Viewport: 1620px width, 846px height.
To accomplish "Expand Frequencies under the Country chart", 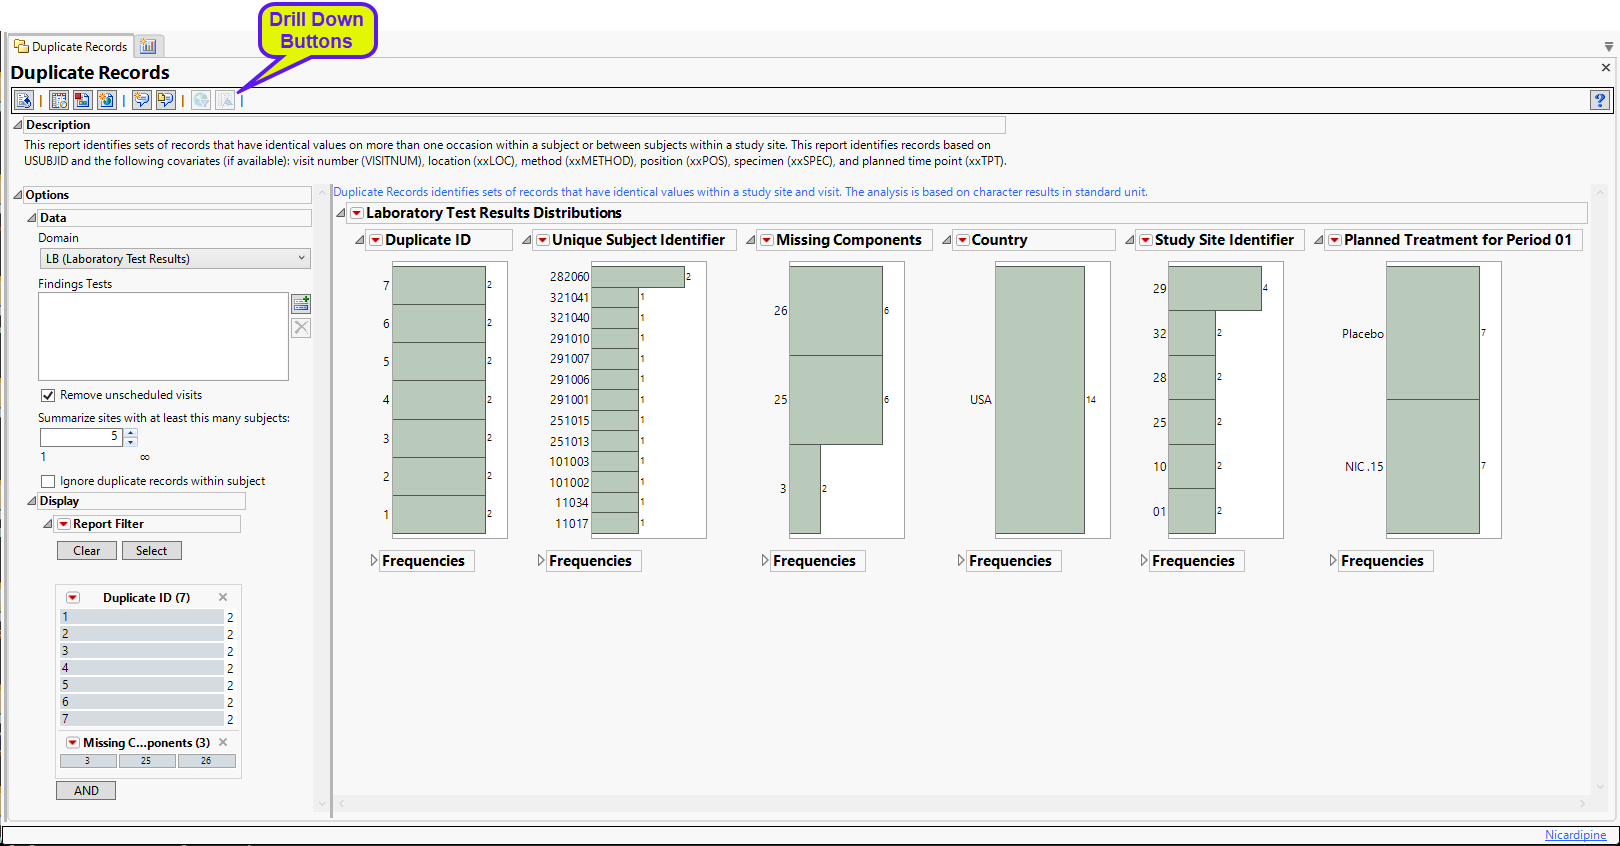I will (961, 561).
